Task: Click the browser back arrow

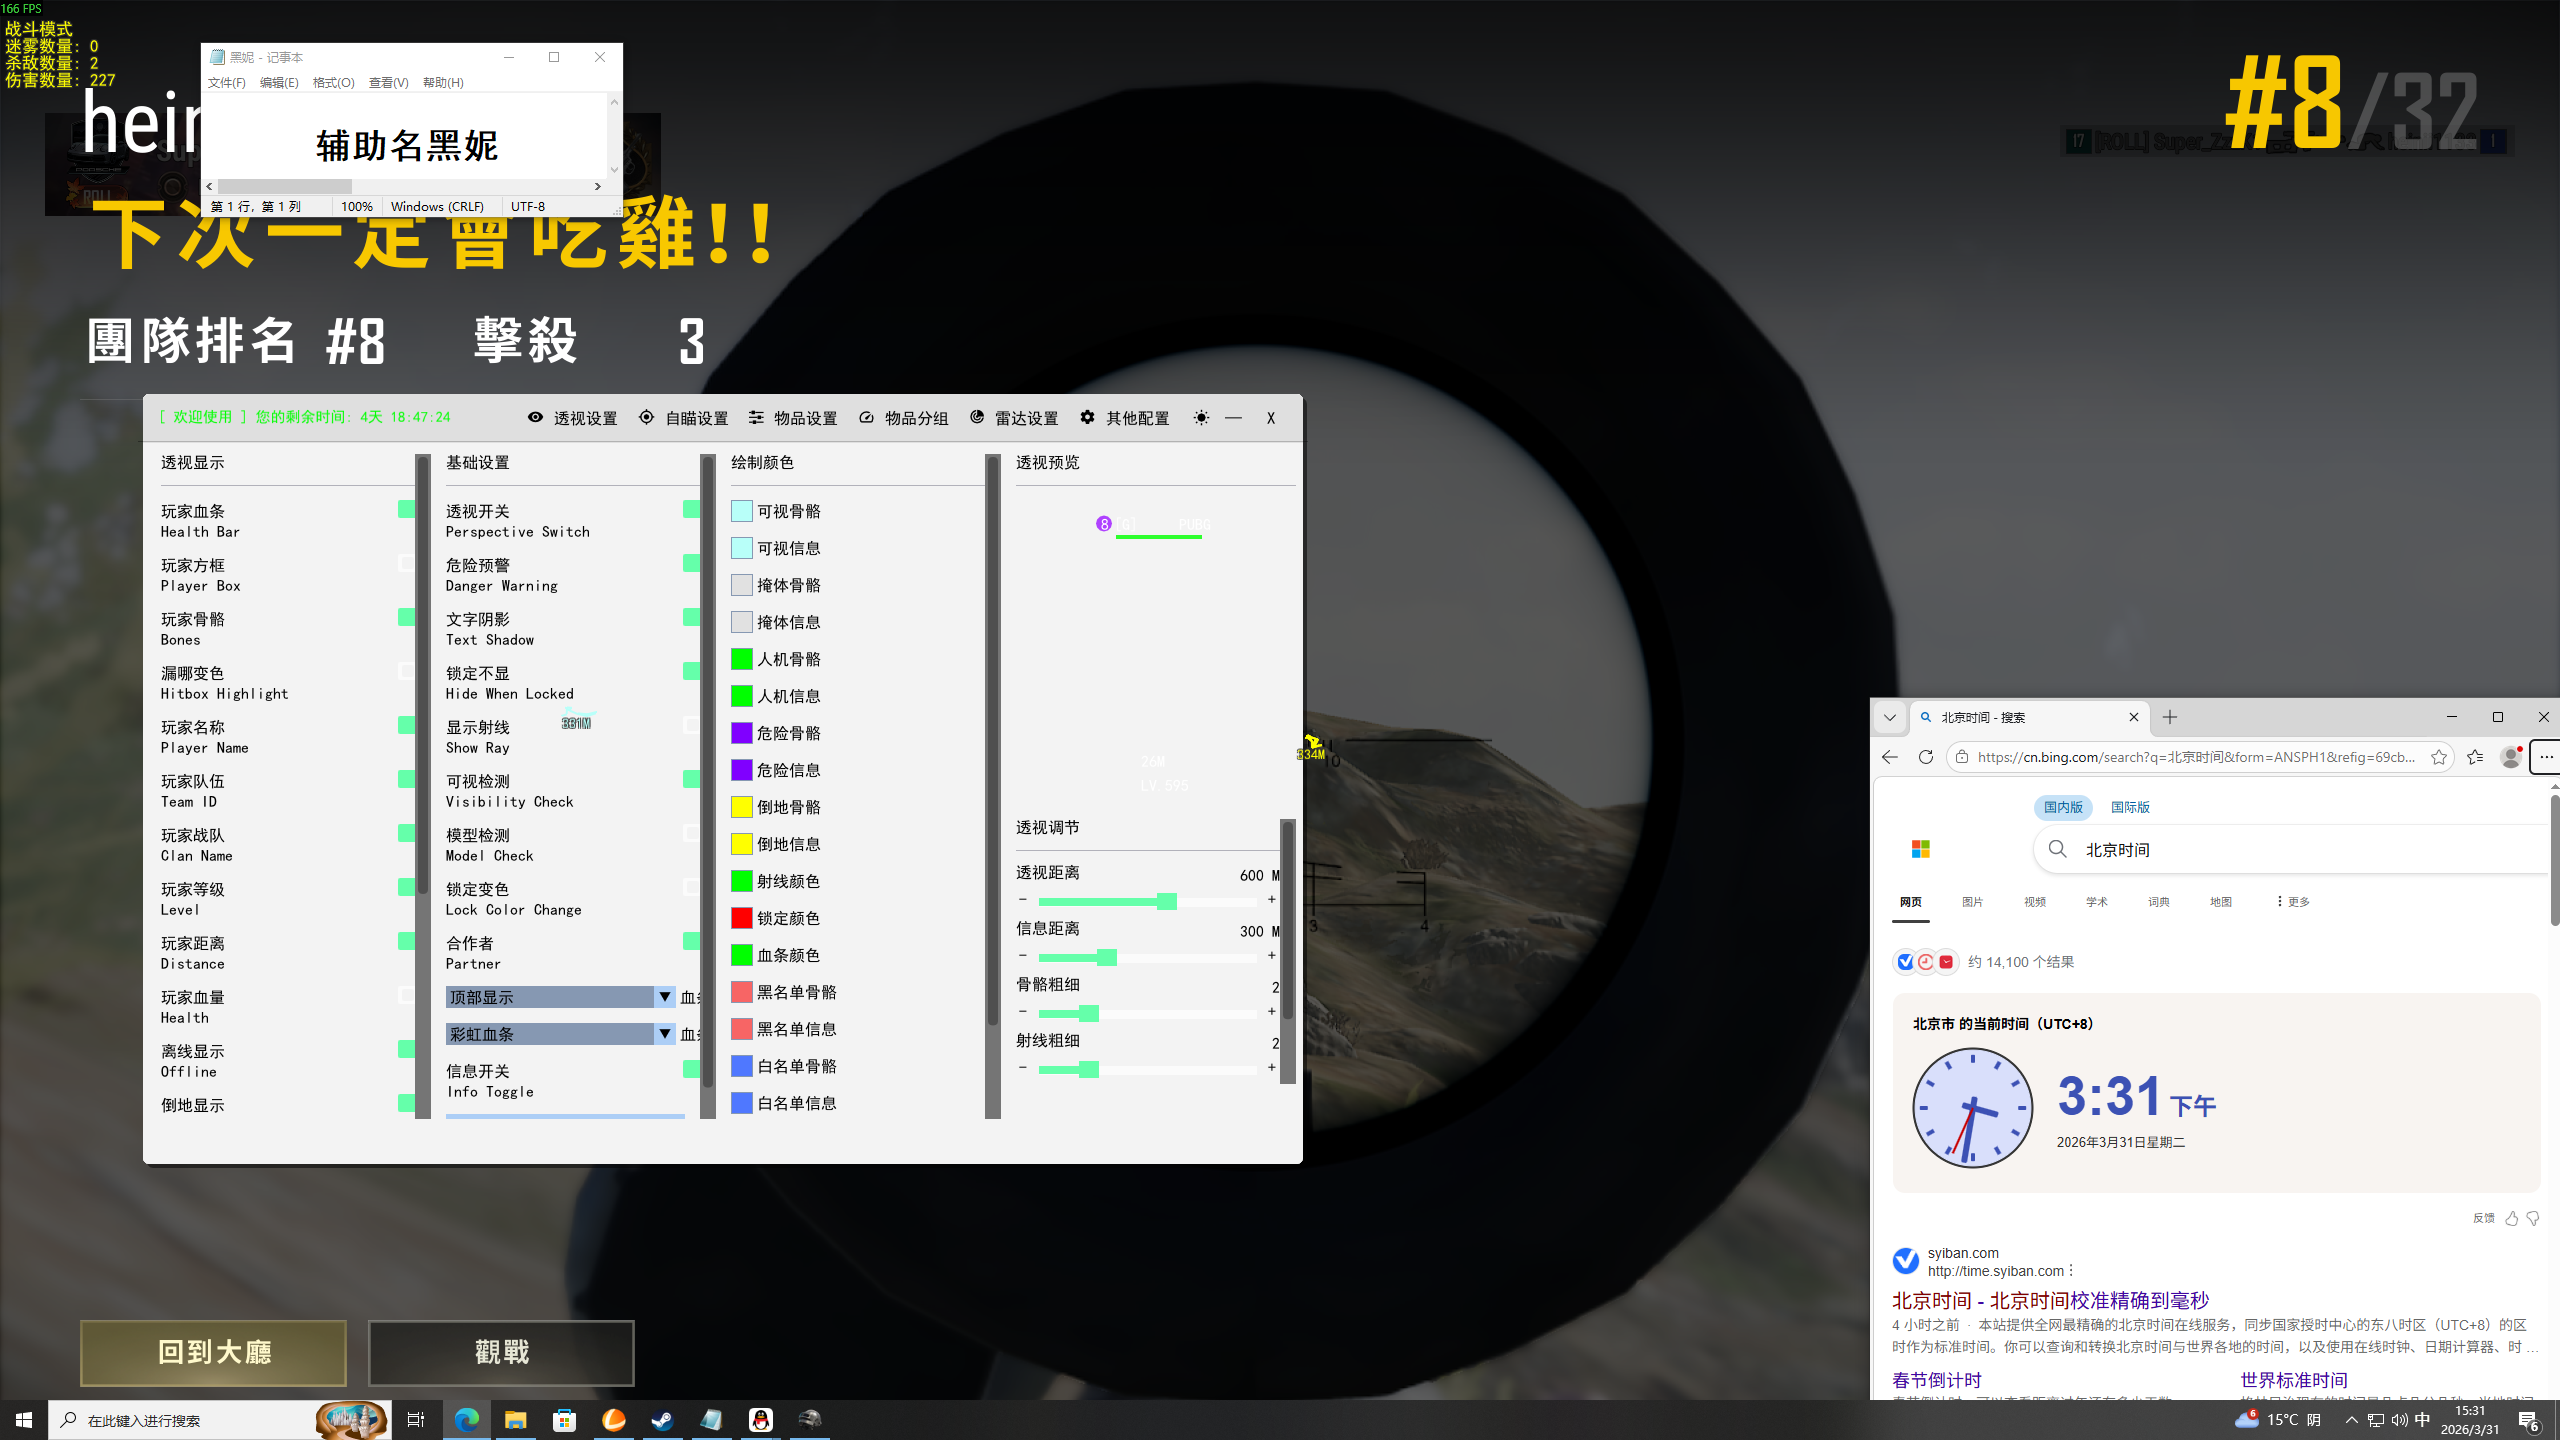Action: click(1889, 757)
